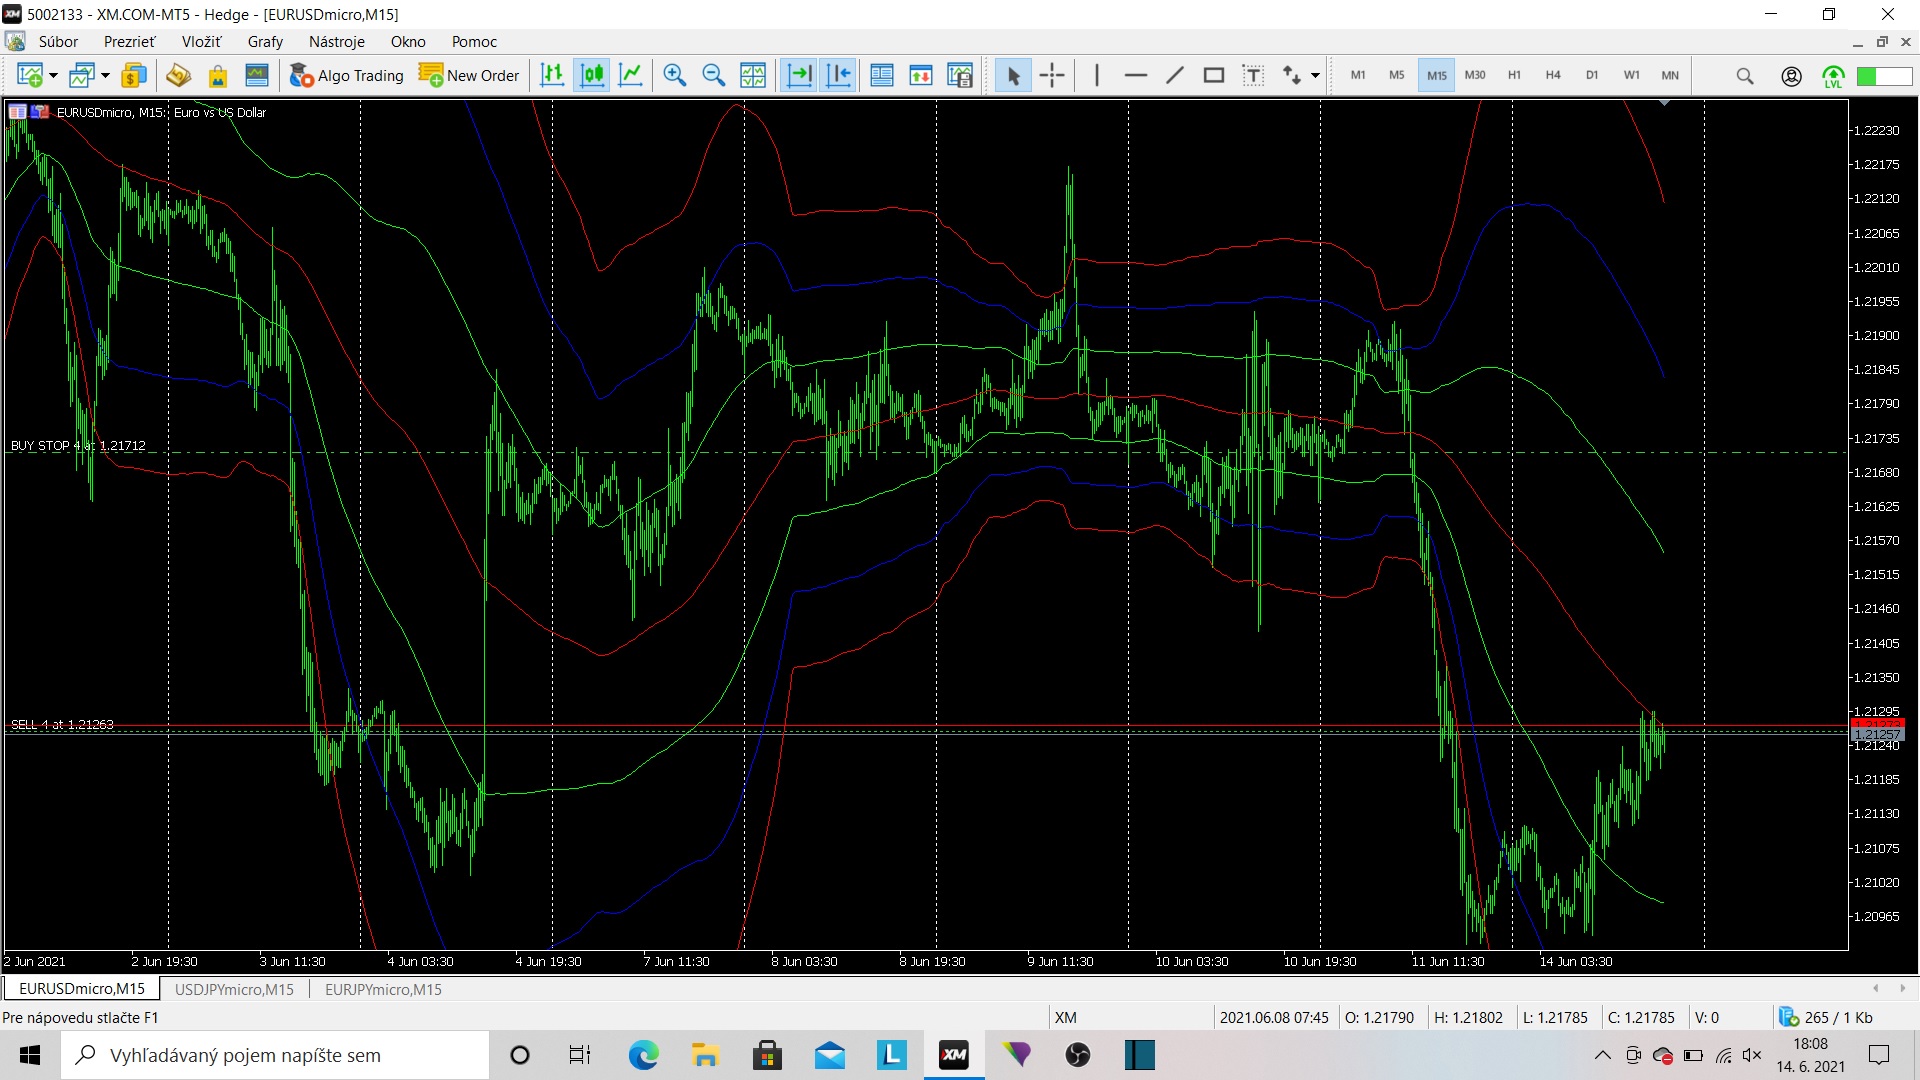The width and height of the screenshot is (1920, 1080).
Task: Click the search magnifier icon
Action: pos(1745,76)
